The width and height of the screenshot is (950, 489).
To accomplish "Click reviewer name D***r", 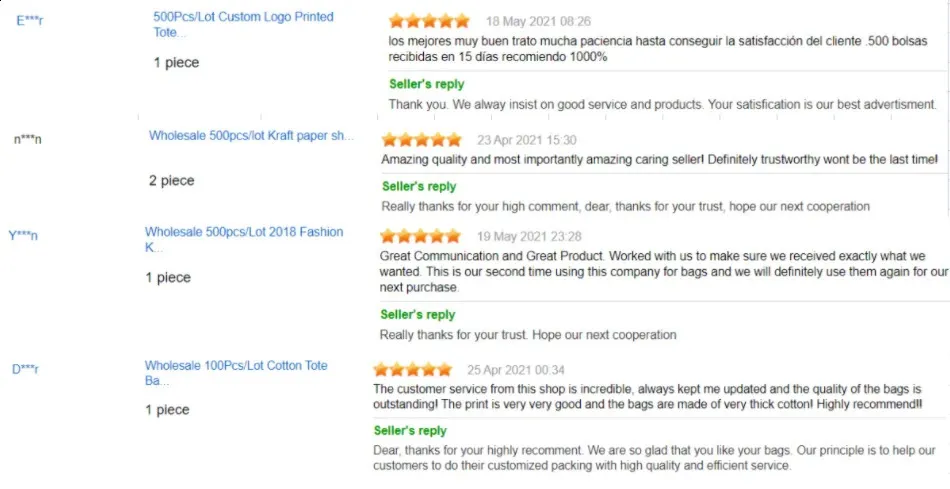I will 25,369.
